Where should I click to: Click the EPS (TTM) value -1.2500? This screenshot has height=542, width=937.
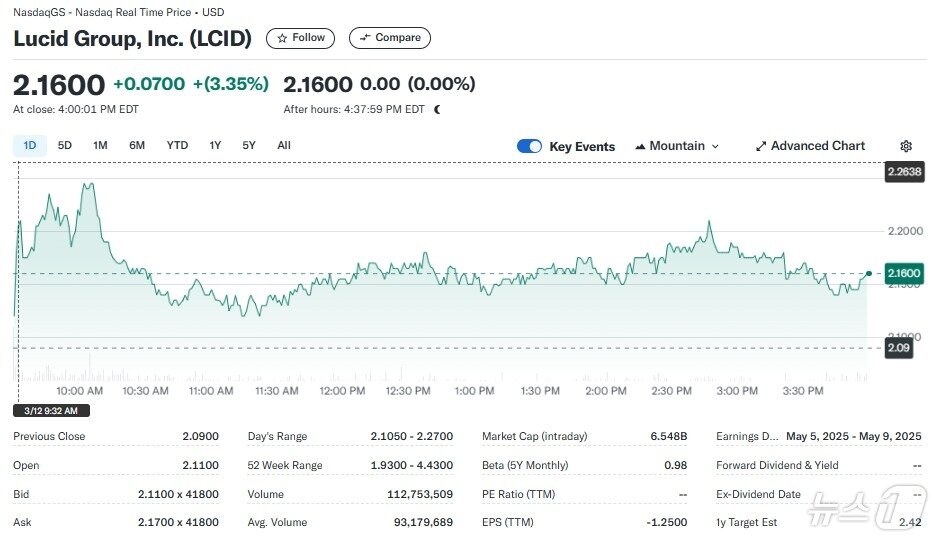[667, 522]
